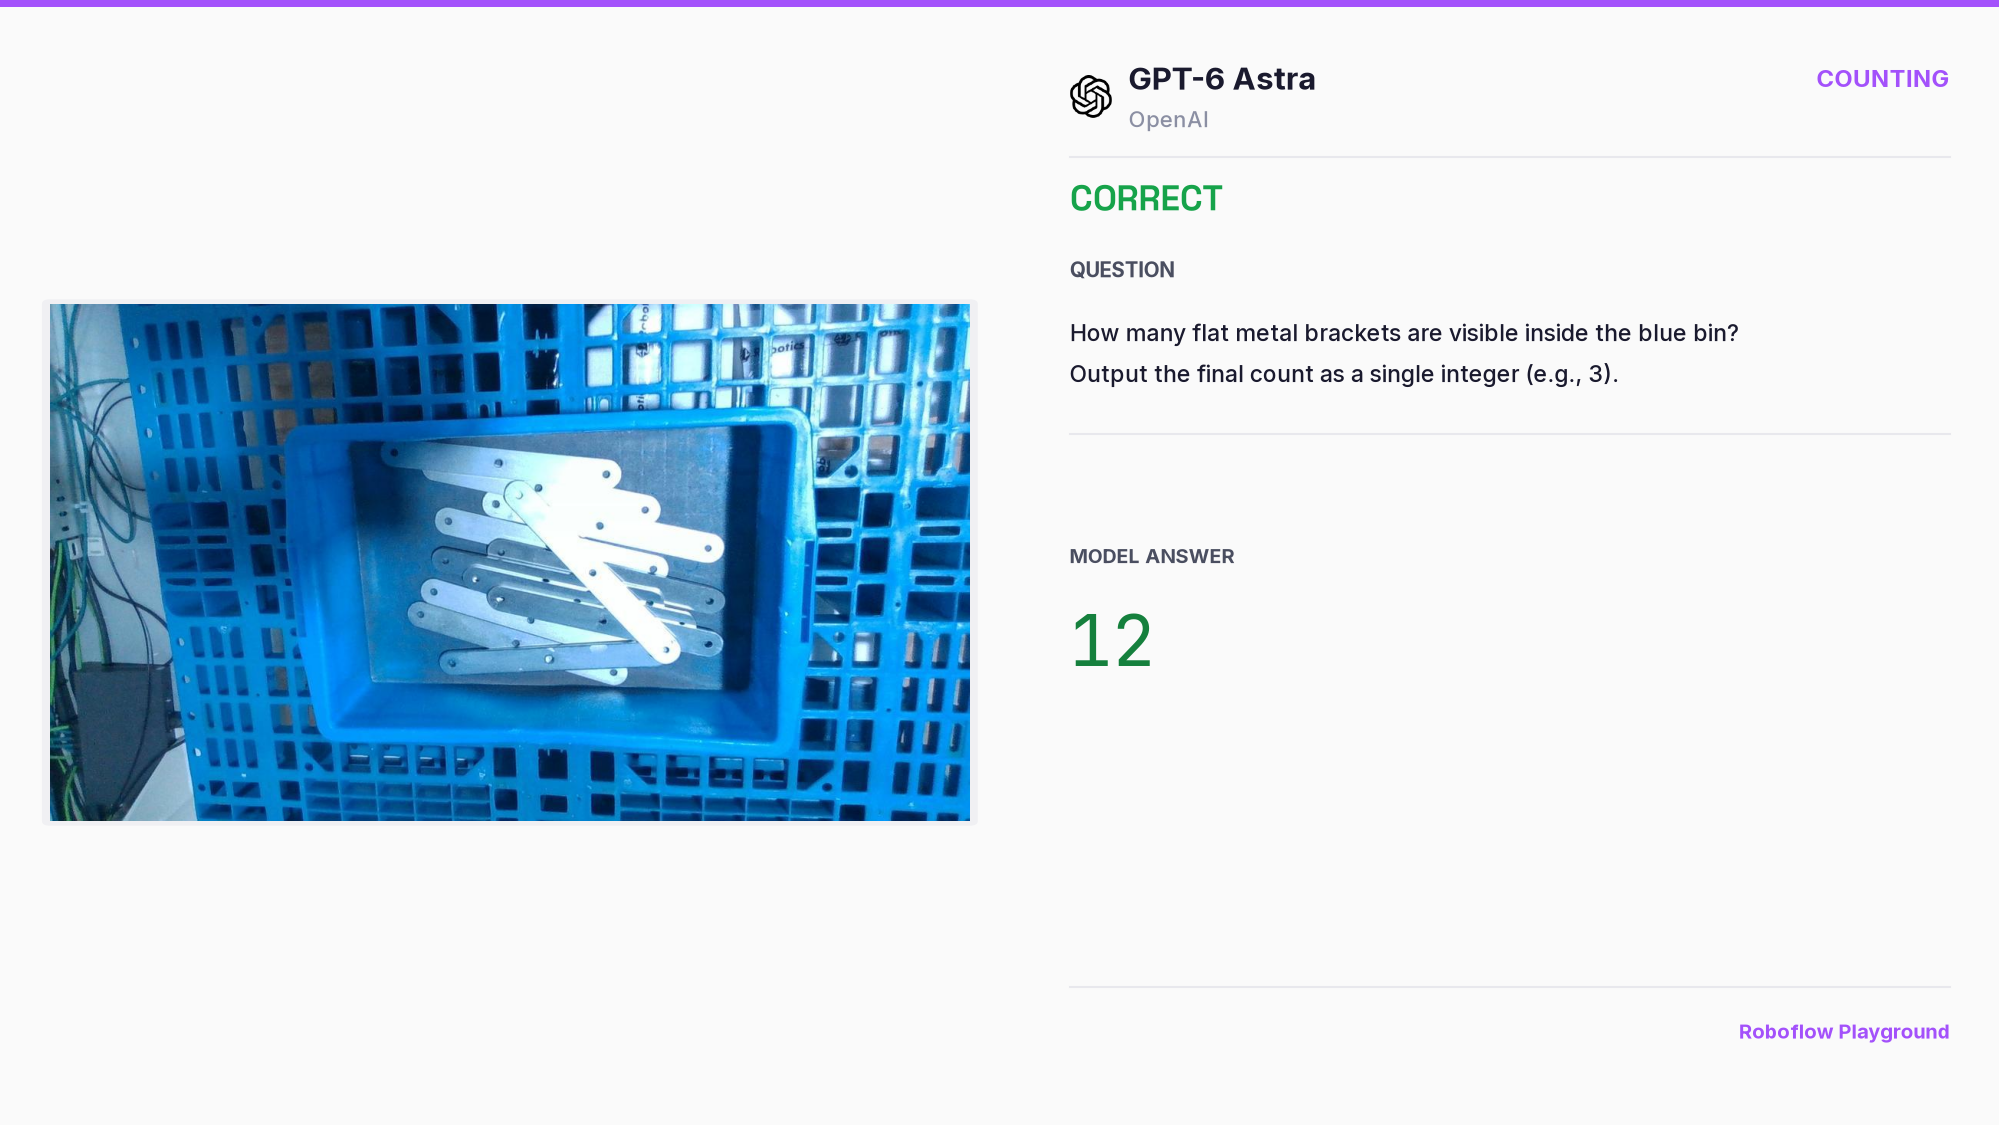Click the GPT-6 Astra model title
The height and width of the screenshot is (1125, 1999).
click(x=1221, y=79)
